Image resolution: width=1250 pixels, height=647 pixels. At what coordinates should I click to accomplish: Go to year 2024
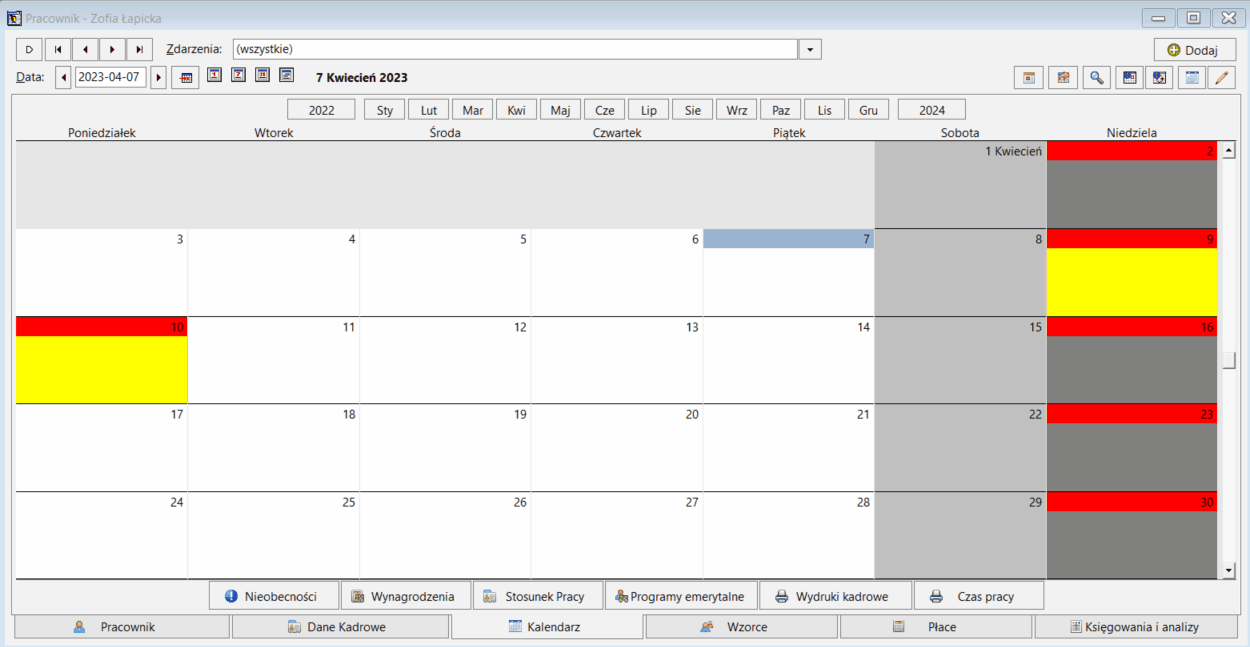[932, 110]
